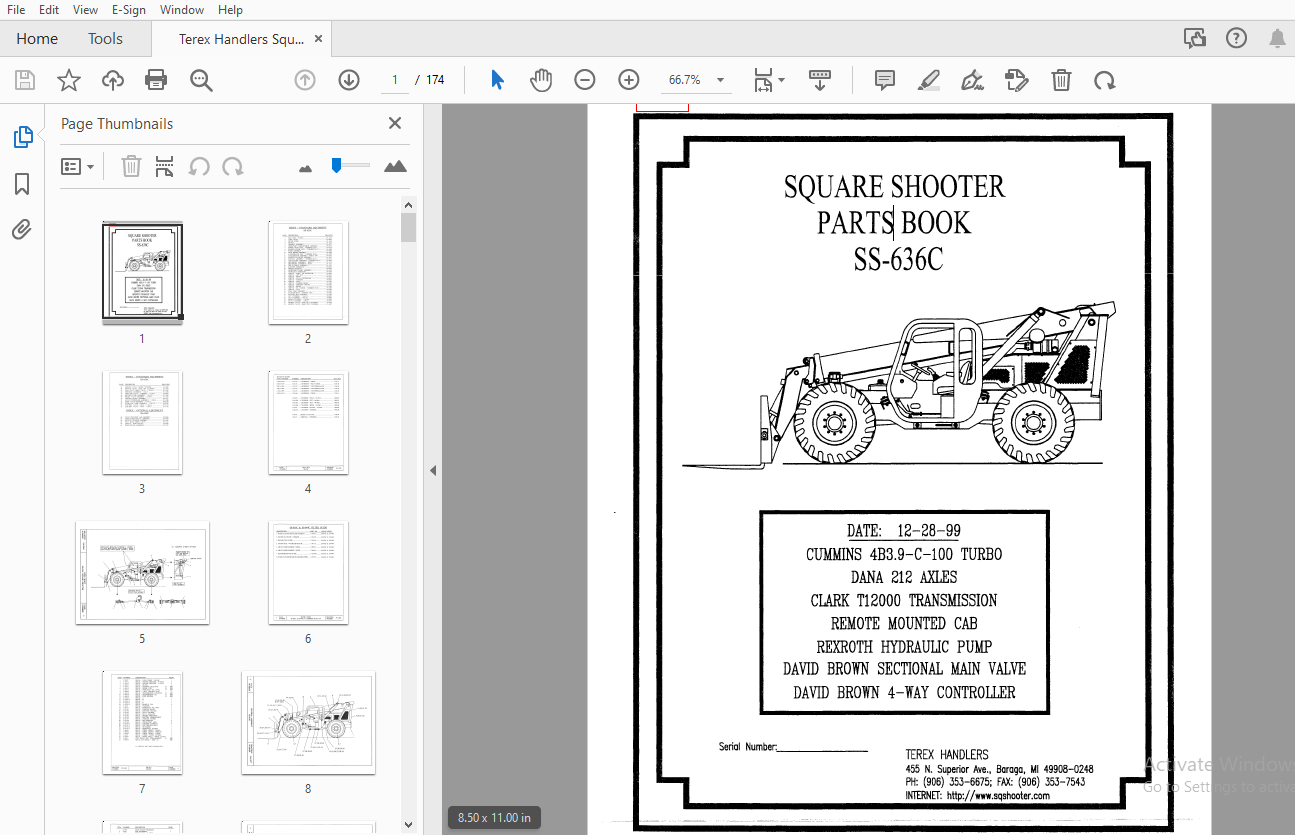Print the document
The image size is (1295, 835).
coord(156,80)
